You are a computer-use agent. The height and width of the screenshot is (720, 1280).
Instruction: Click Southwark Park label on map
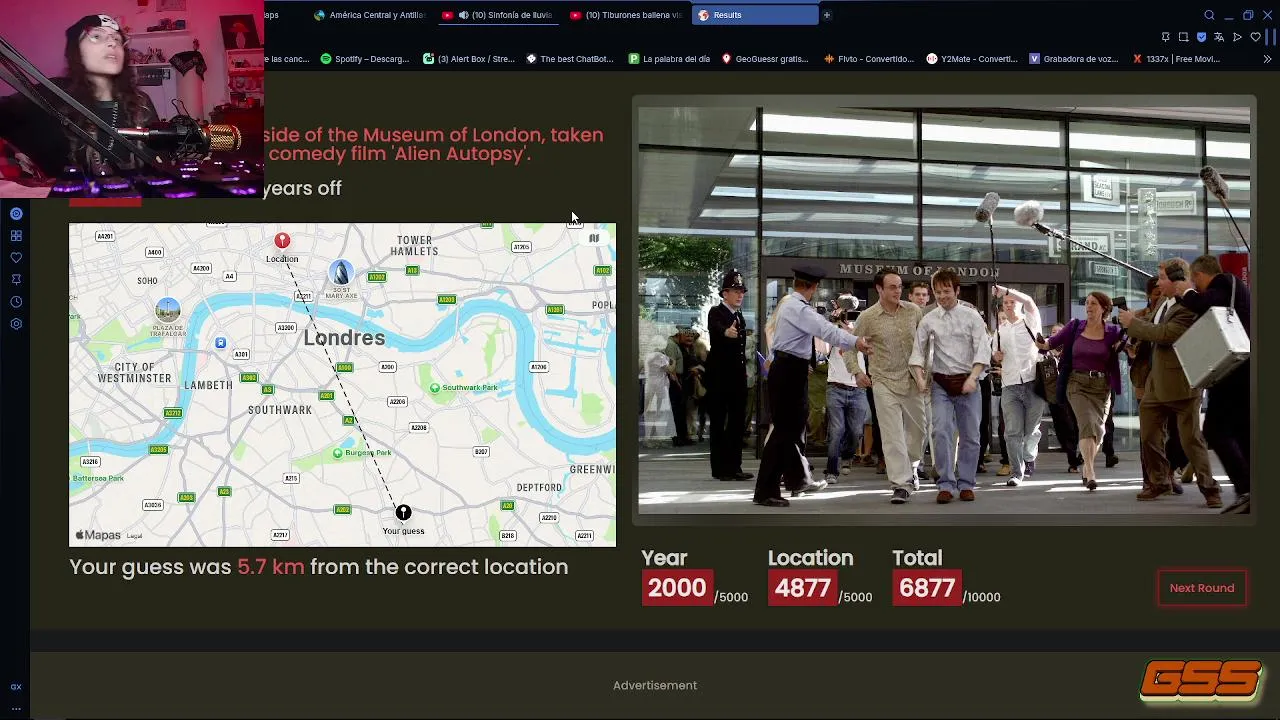469,387
